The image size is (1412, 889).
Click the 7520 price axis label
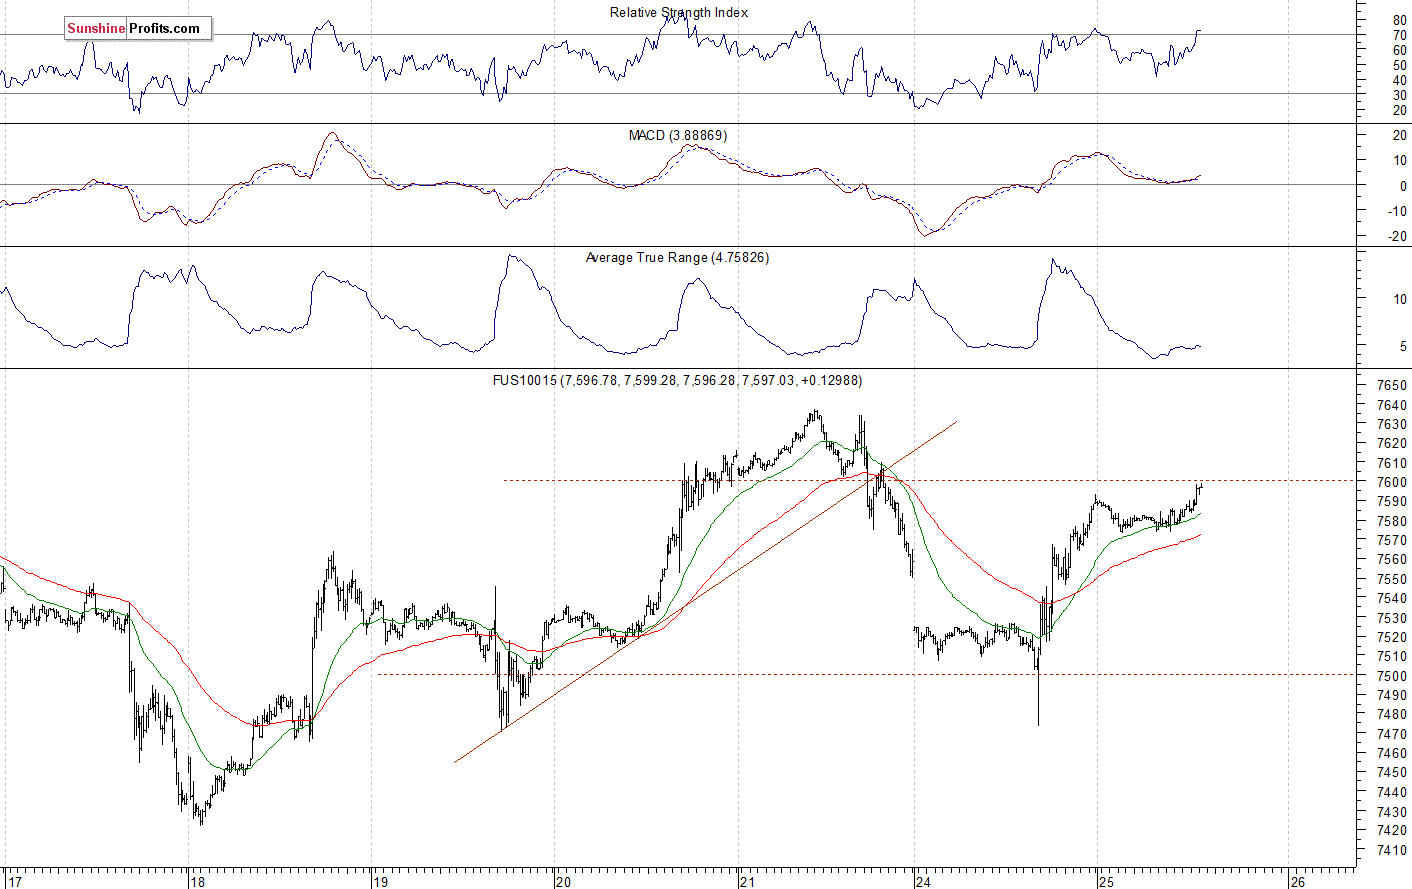click(1392, 637)
